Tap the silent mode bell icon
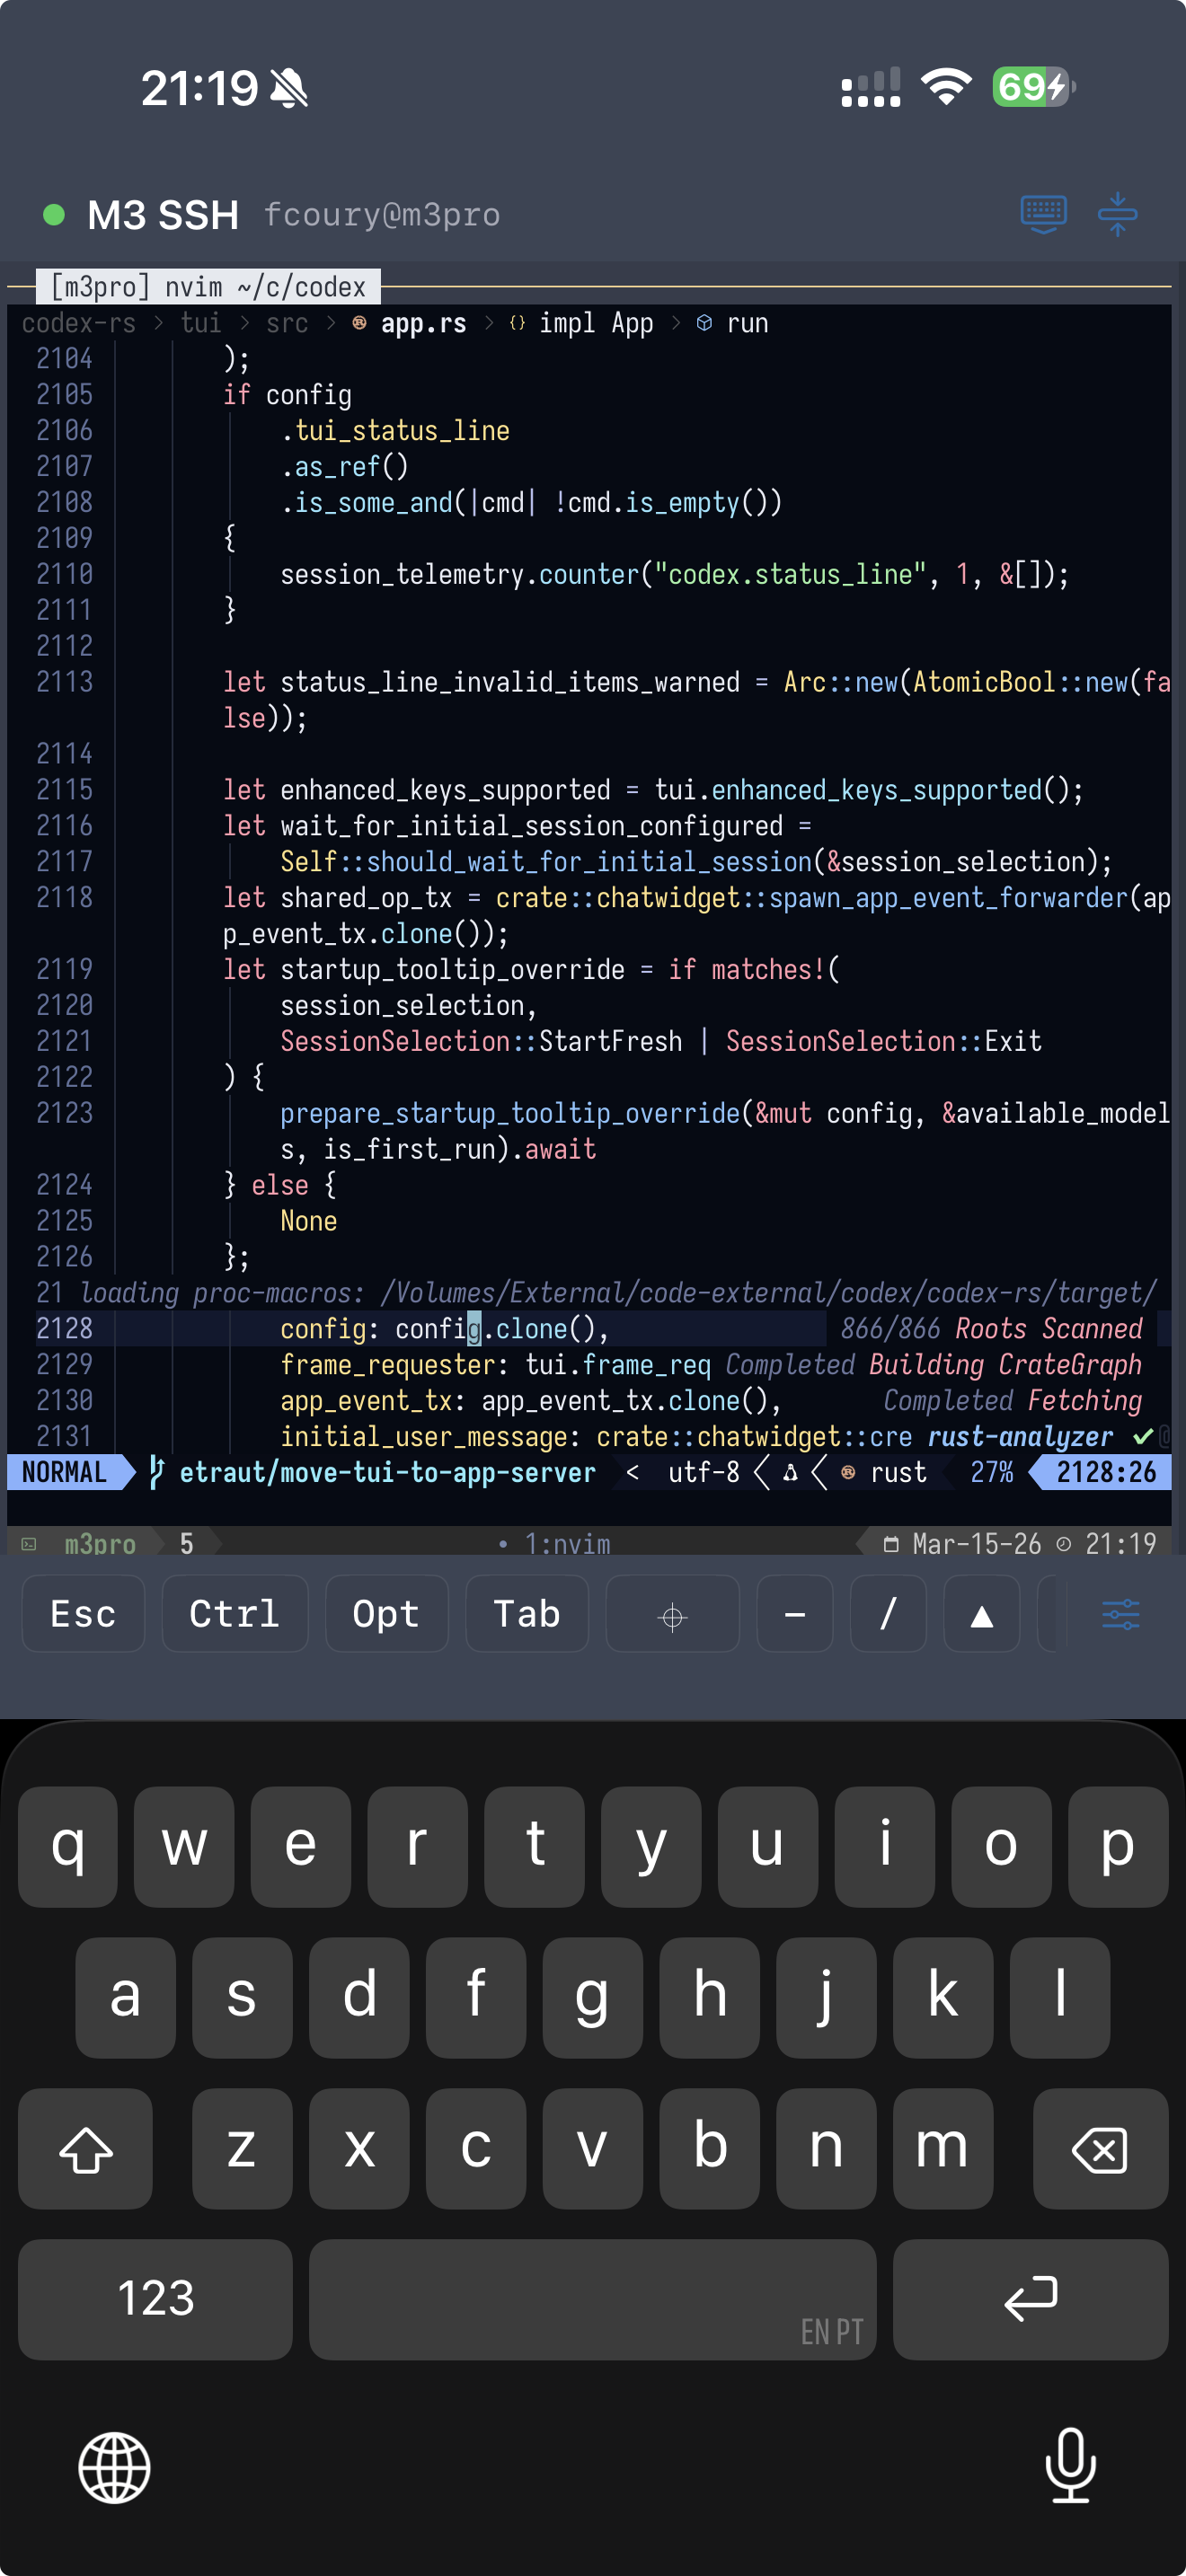Image resolution: width=1186 pixels, height=2576 pixels. [x=289, y=88]
